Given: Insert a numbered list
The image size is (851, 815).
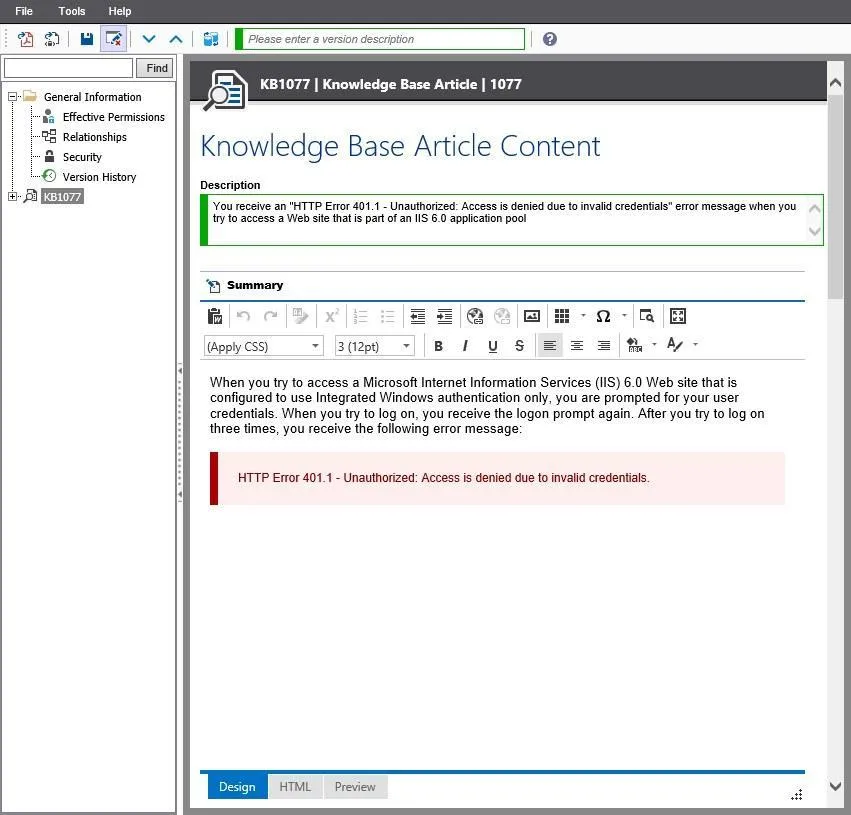Looking at the screenshot, I should 360,316.
